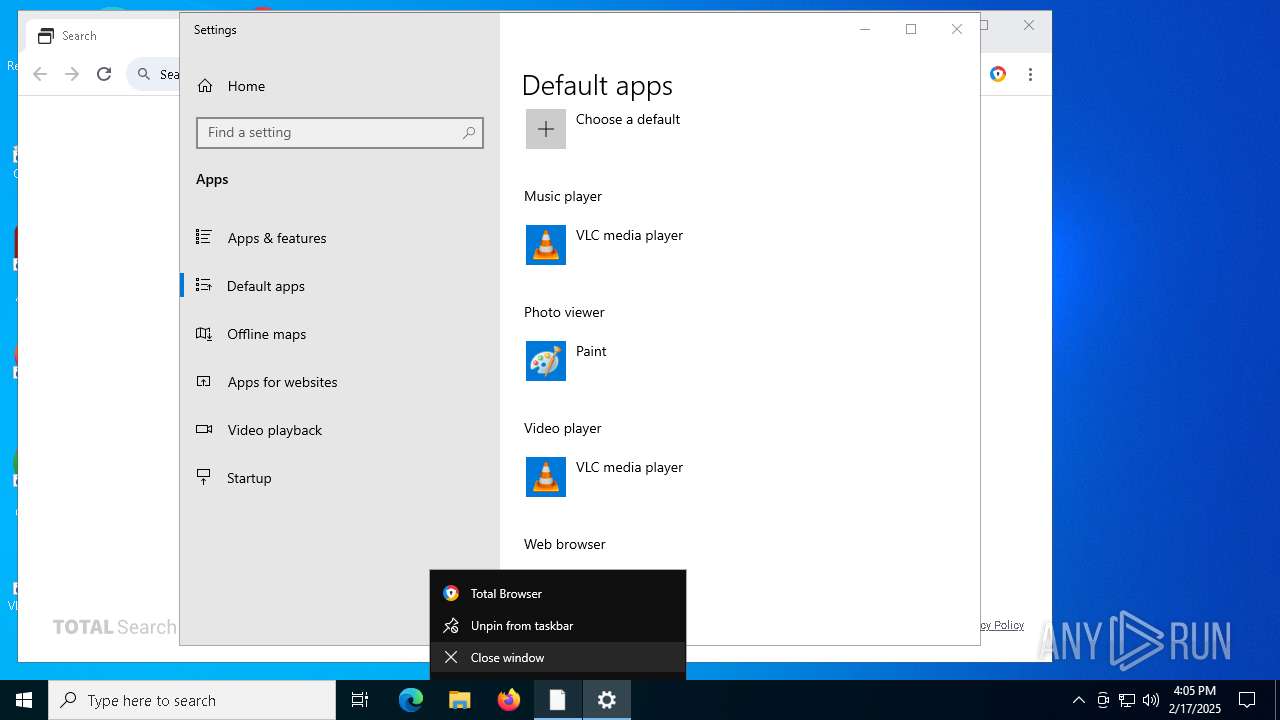Click the Startup monitor icon

[204, 477]
